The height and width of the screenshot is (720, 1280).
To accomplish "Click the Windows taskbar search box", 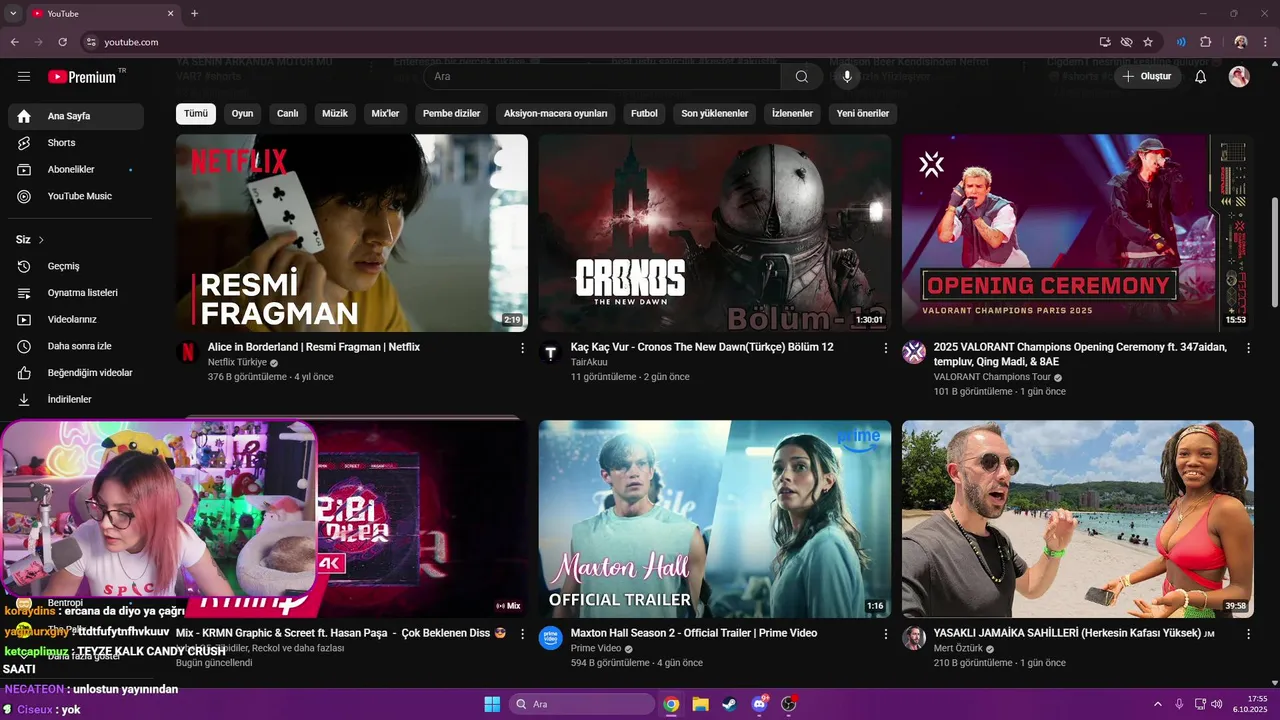I will click(582, 704).
